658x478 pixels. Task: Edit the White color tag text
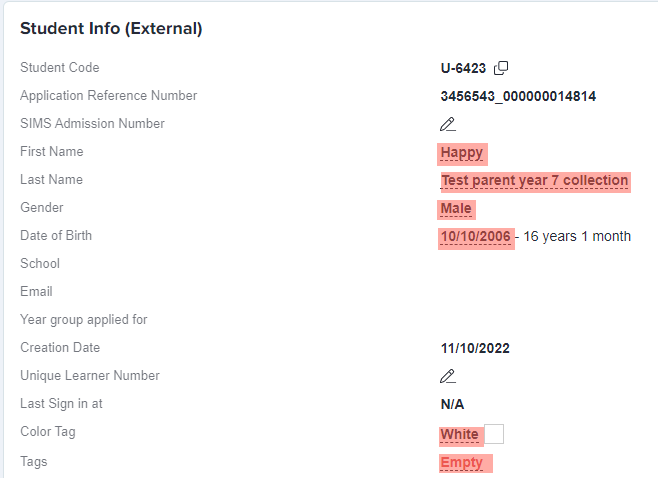pos(460,435)
